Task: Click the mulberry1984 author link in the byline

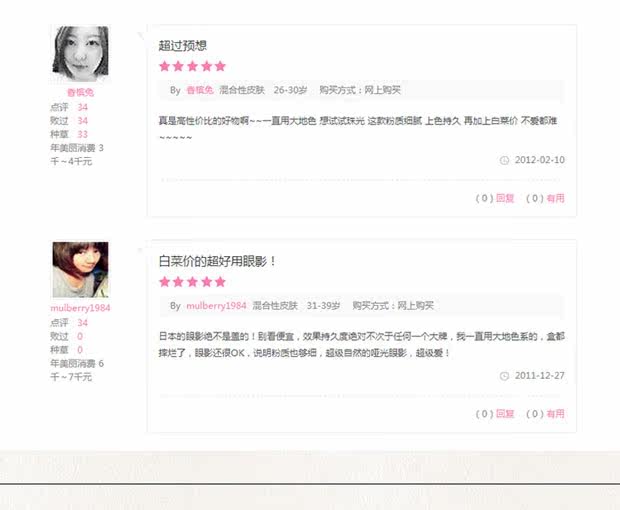Action: (216, 306)
